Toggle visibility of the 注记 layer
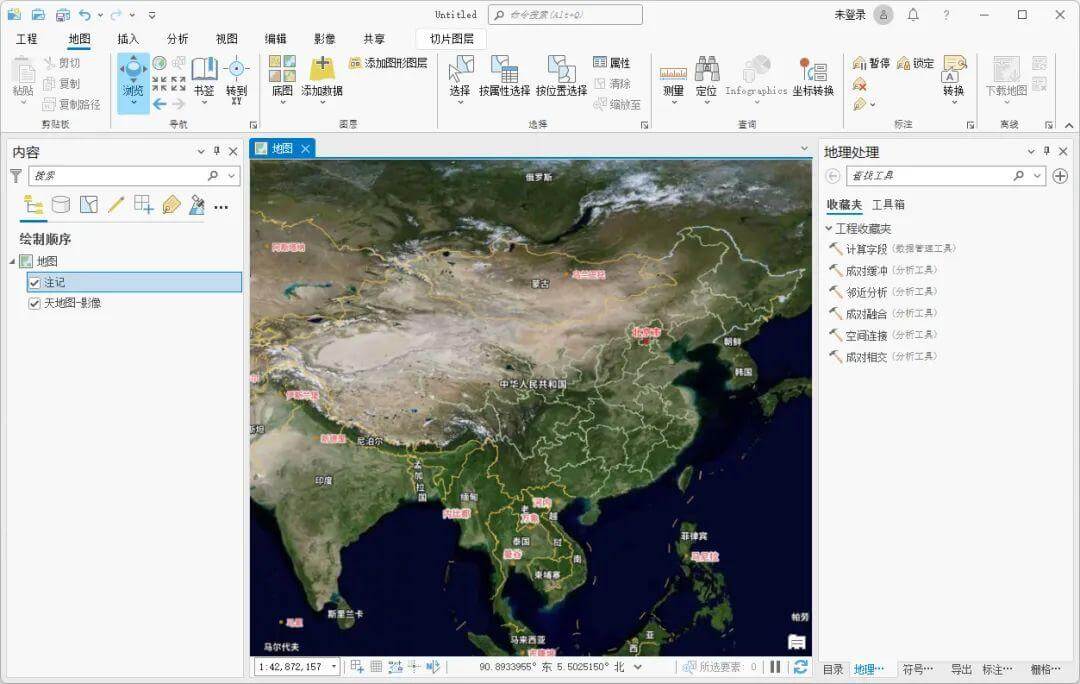Image resolution: width=1080 pixels, height=684 pixels. click(33, 282)
